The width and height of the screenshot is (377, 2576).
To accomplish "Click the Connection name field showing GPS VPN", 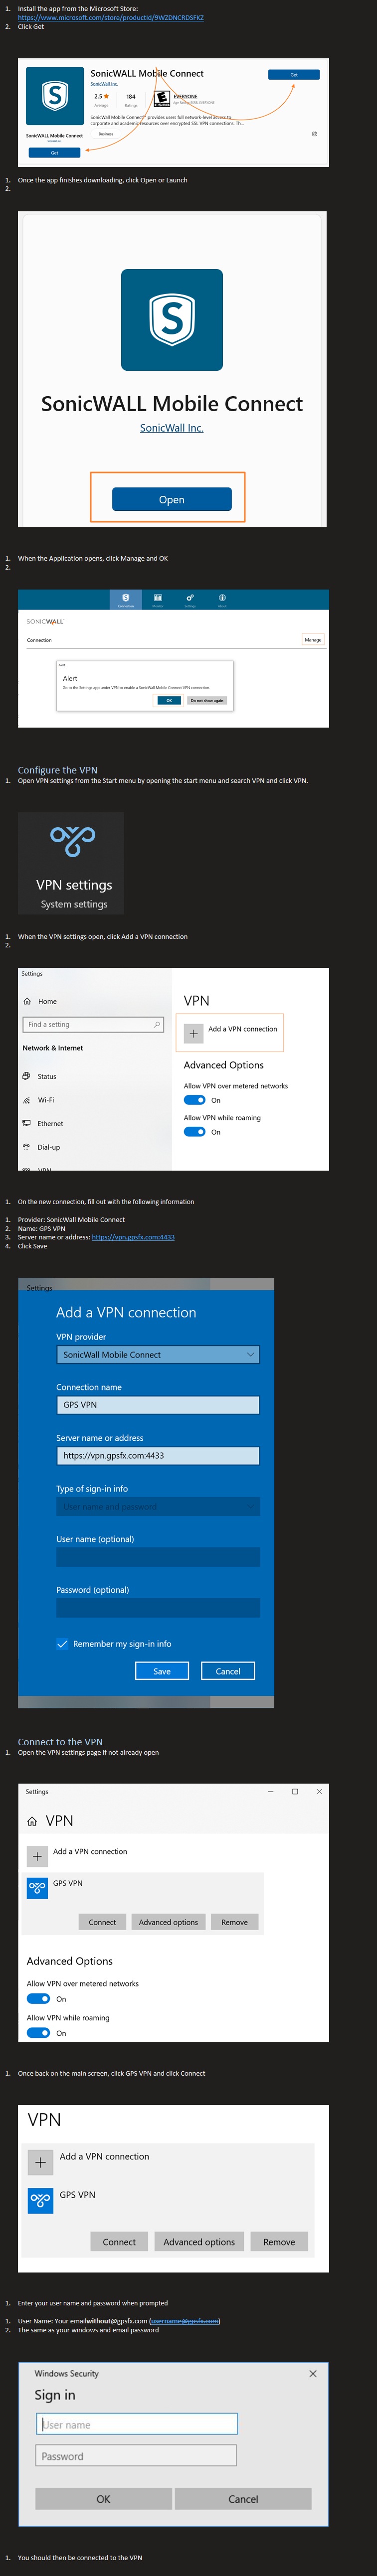I will 158,1405.
